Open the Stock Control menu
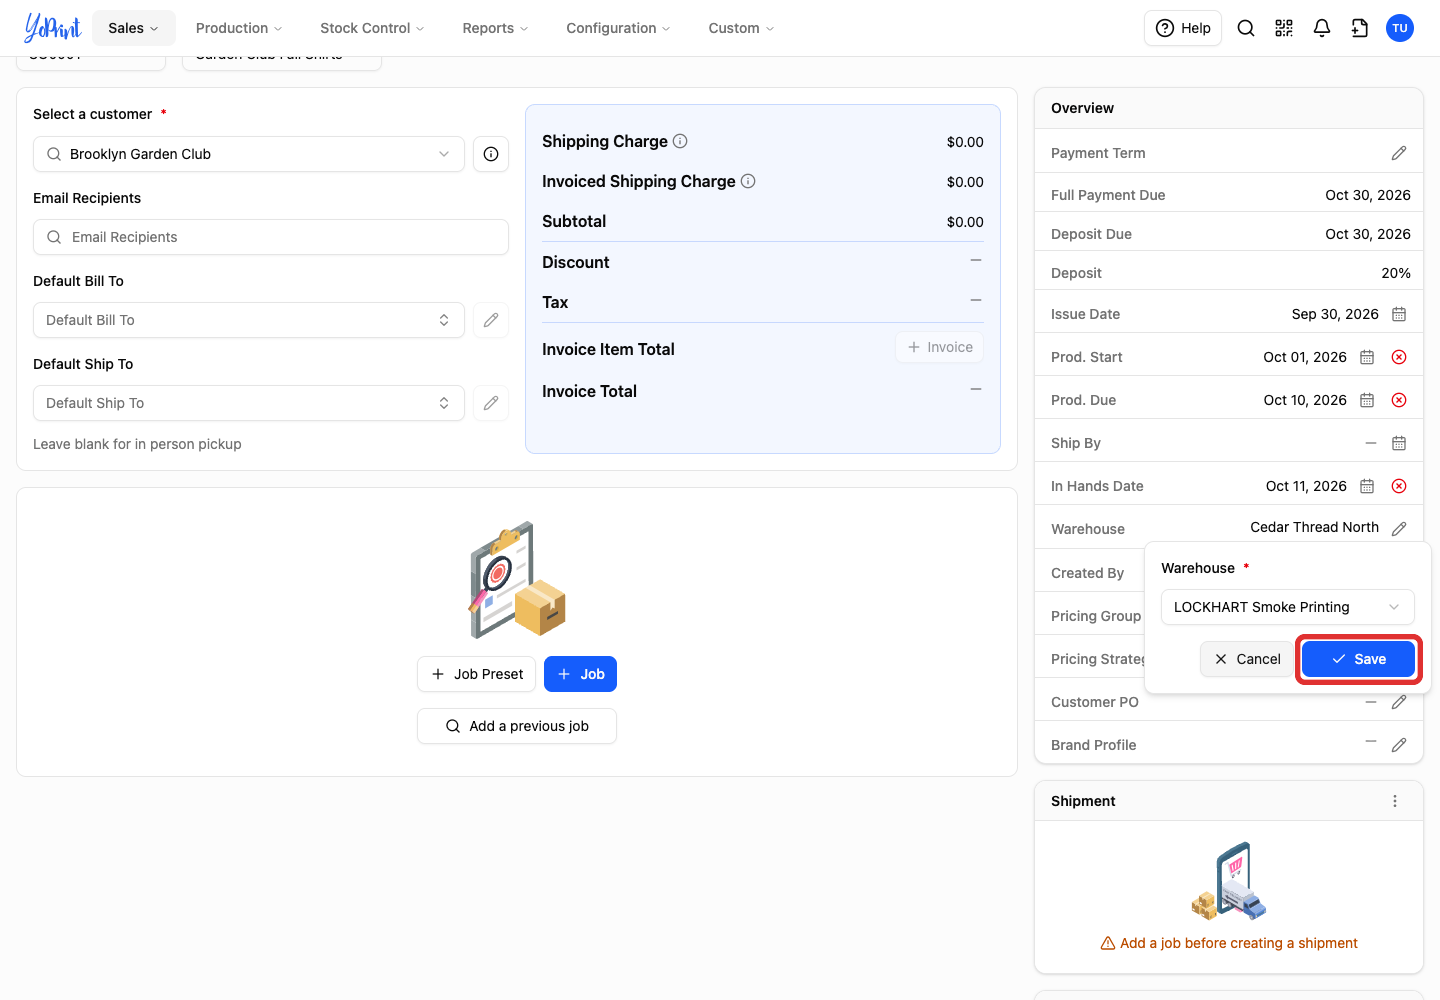This screenshot has width=1440, height=1000. point(372,28)
